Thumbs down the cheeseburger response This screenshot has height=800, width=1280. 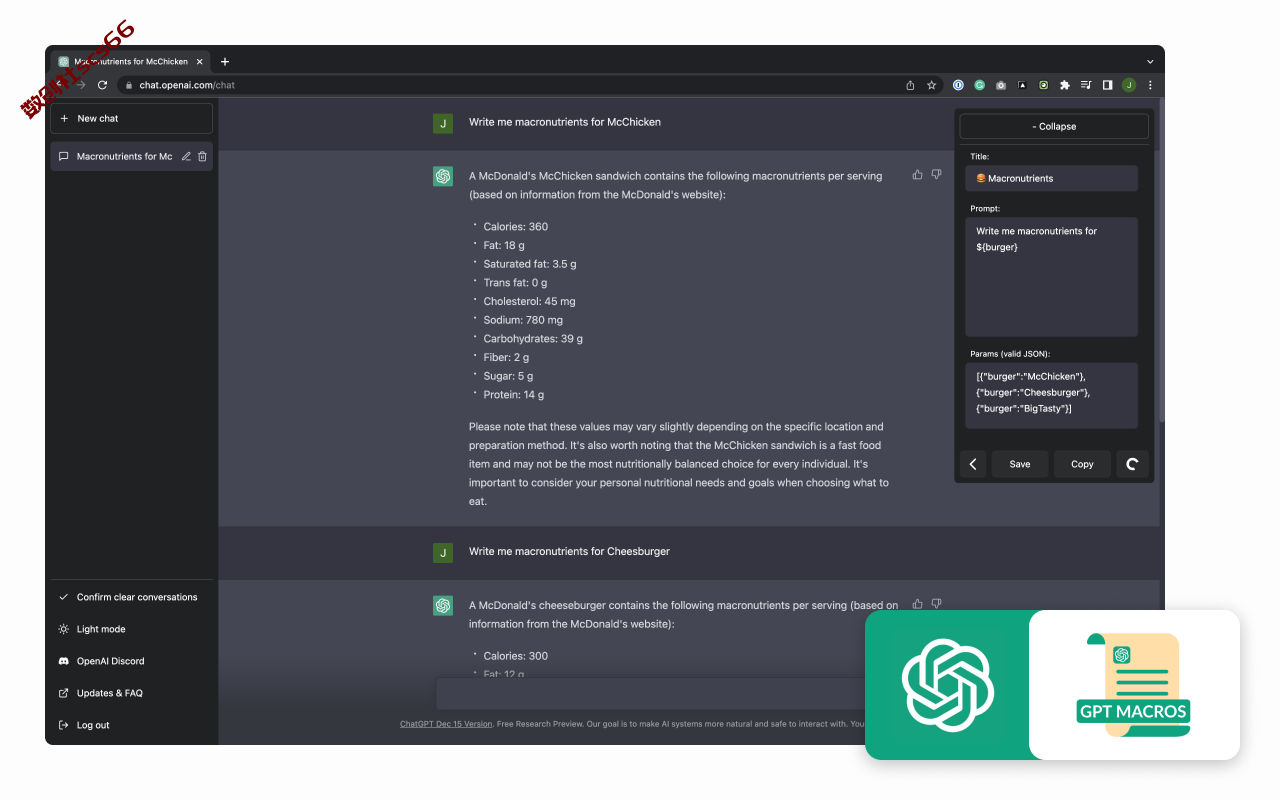(936, 604)
